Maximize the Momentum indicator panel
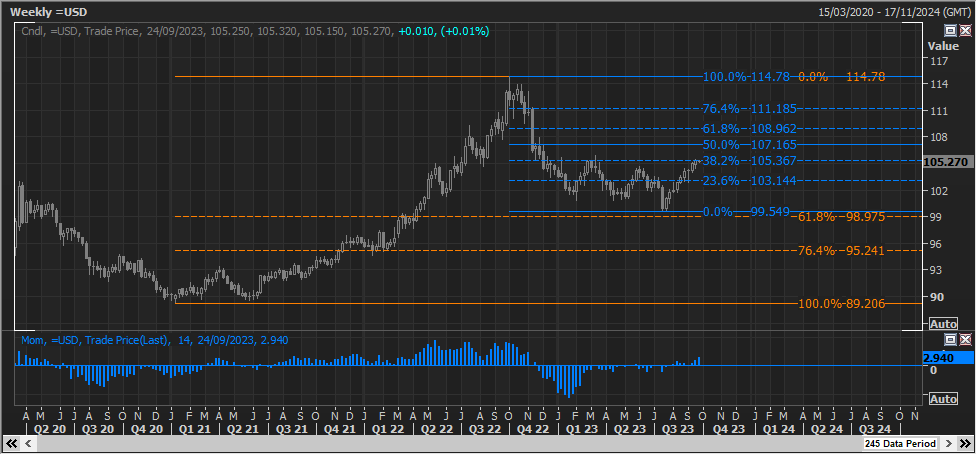Image resolution: width=977 pixels, height=455 pixels. click(951, 339)
